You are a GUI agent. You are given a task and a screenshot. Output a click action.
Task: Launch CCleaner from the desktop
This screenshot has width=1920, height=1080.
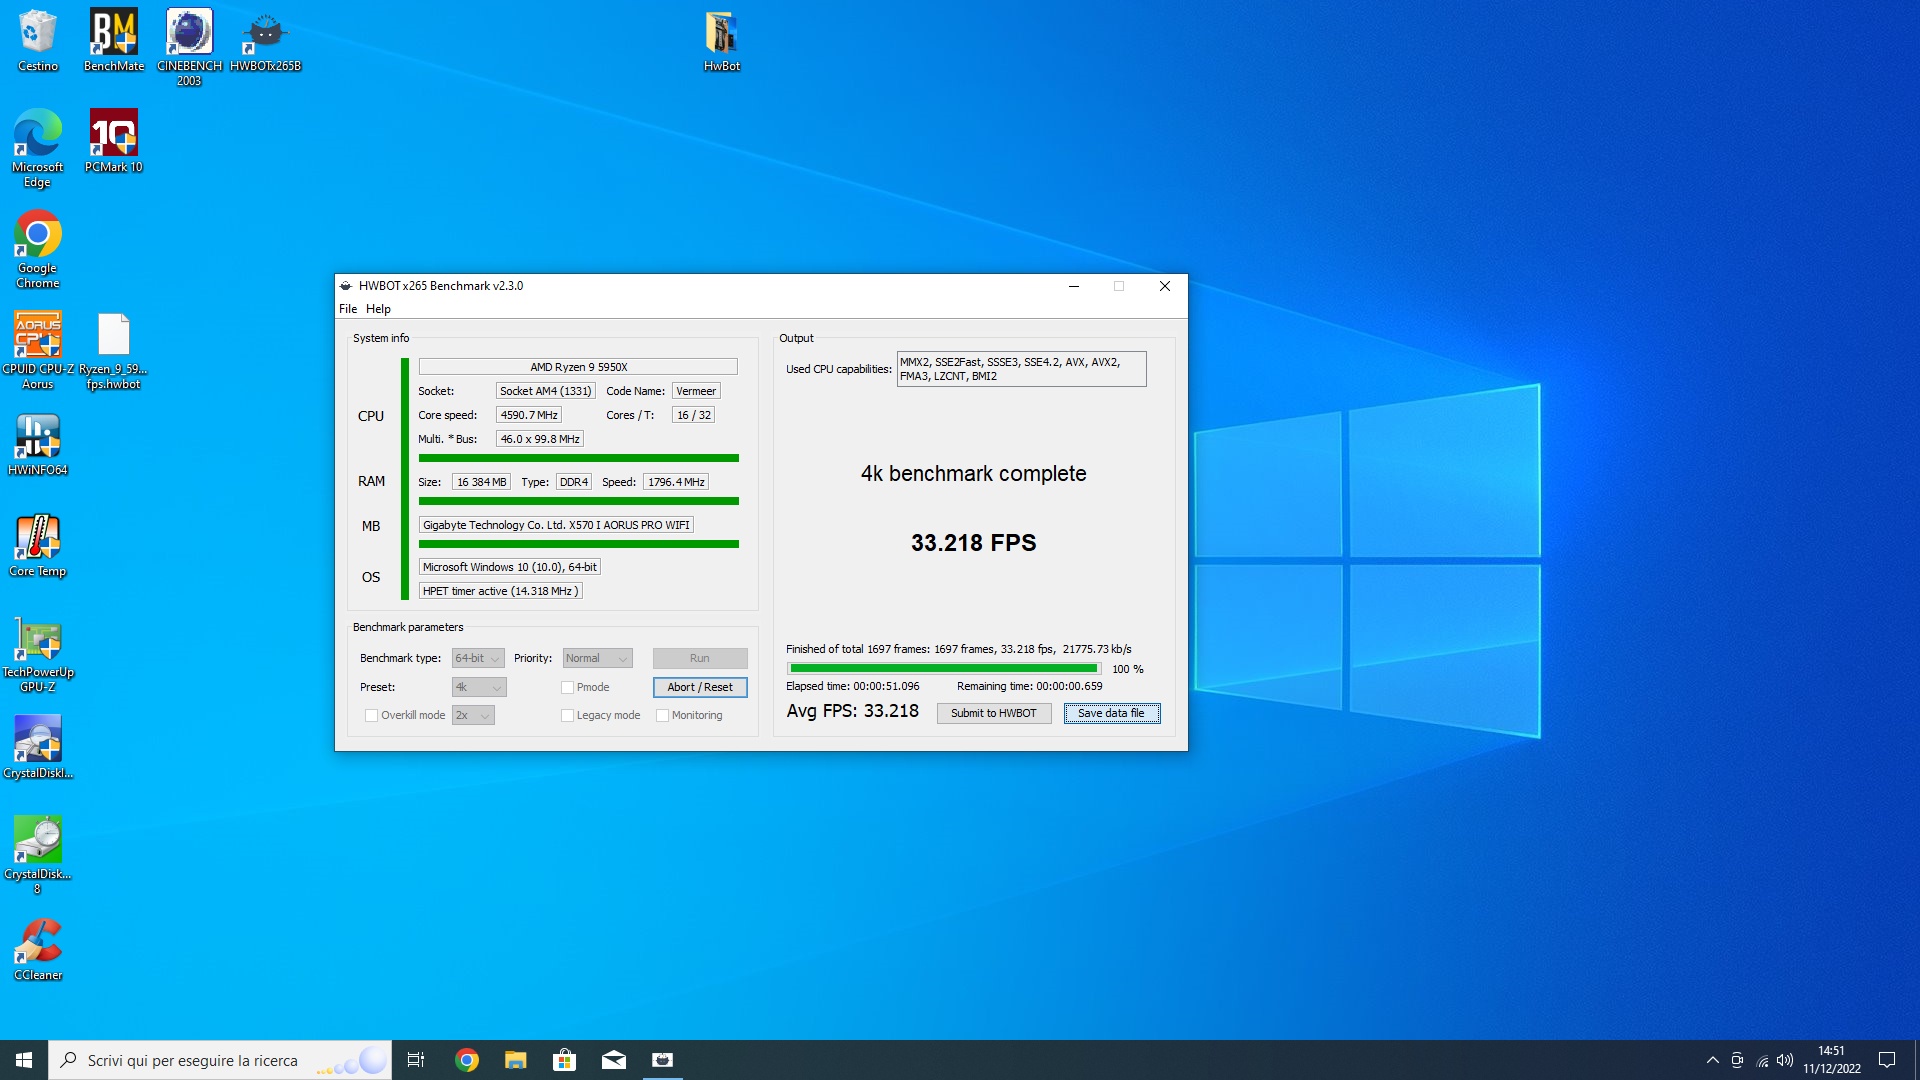coord(38,949)
